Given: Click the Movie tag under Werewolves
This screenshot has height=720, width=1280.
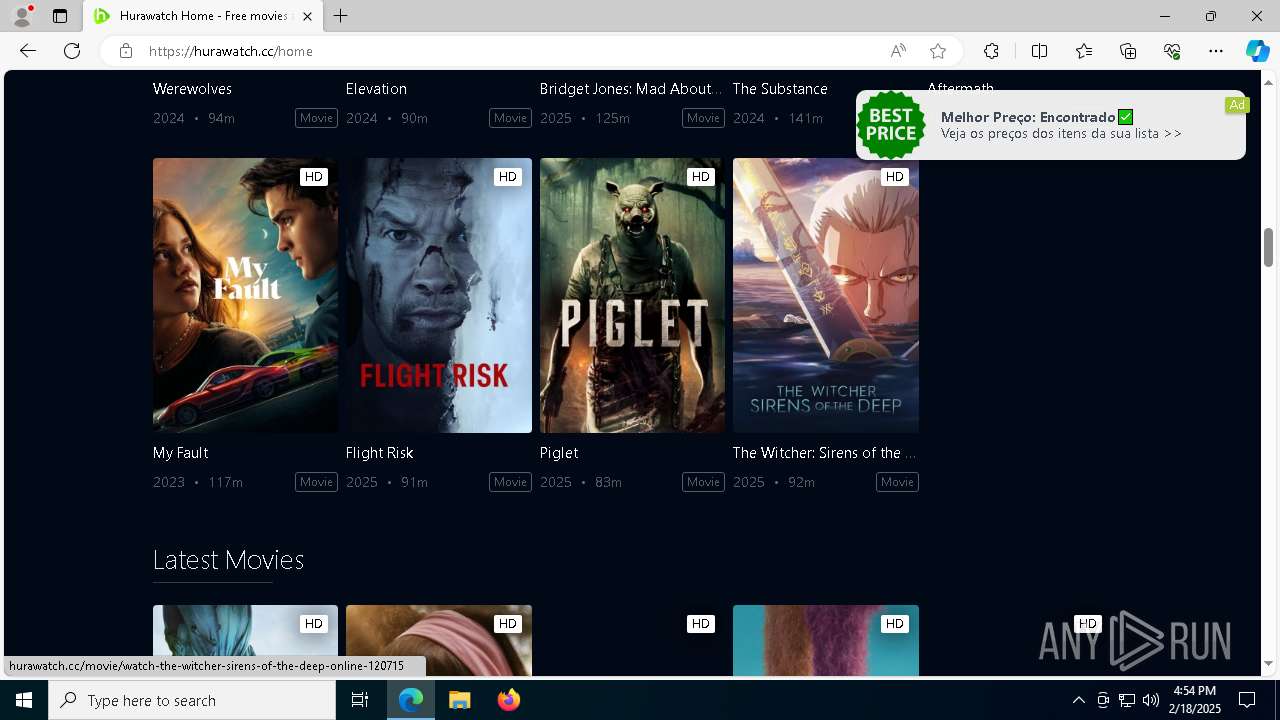Looking at the screenshot, I should click(316, 118).
